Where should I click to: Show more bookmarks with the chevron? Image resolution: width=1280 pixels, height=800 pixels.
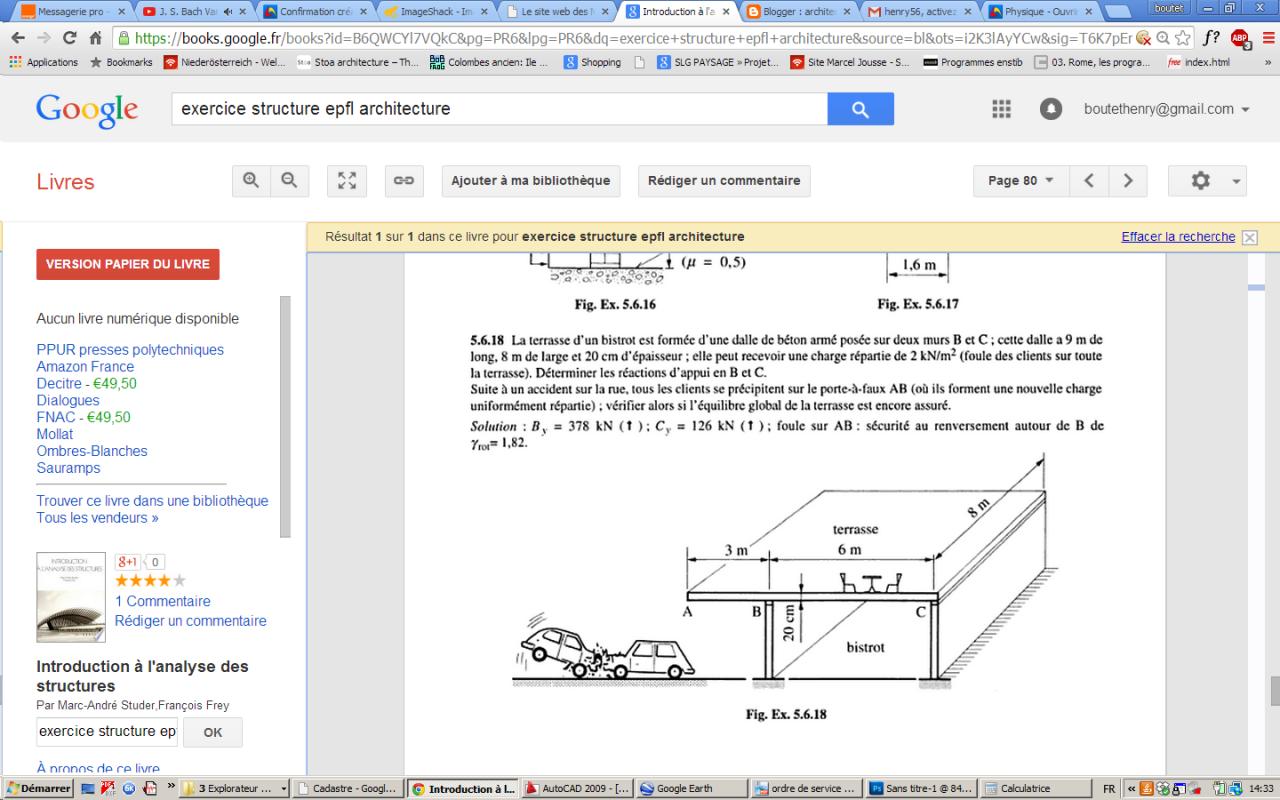pyautogui.click(x=1267, y=62)
